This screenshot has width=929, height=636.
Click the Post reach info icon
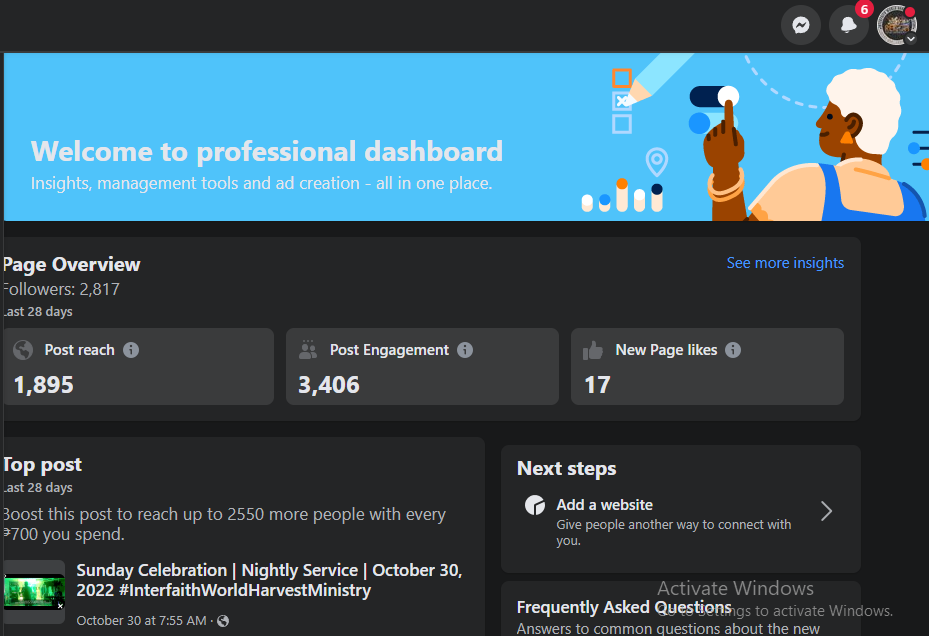point(131,350)
